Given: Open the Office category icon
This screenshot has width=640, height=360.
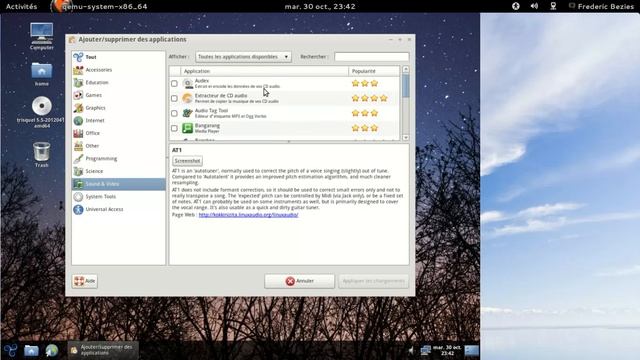Looking at the screenshot, I should click(x=78, y=133).
